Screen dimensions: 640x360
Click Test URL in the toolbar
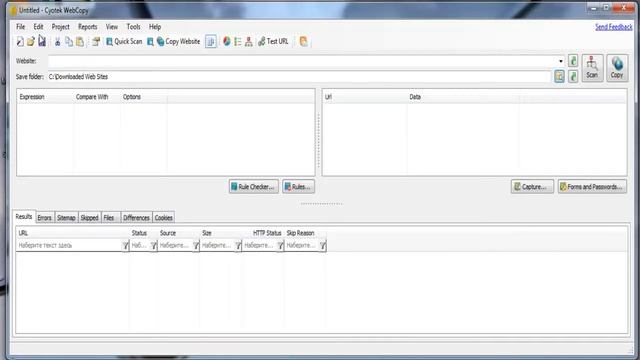click(273, 41)
